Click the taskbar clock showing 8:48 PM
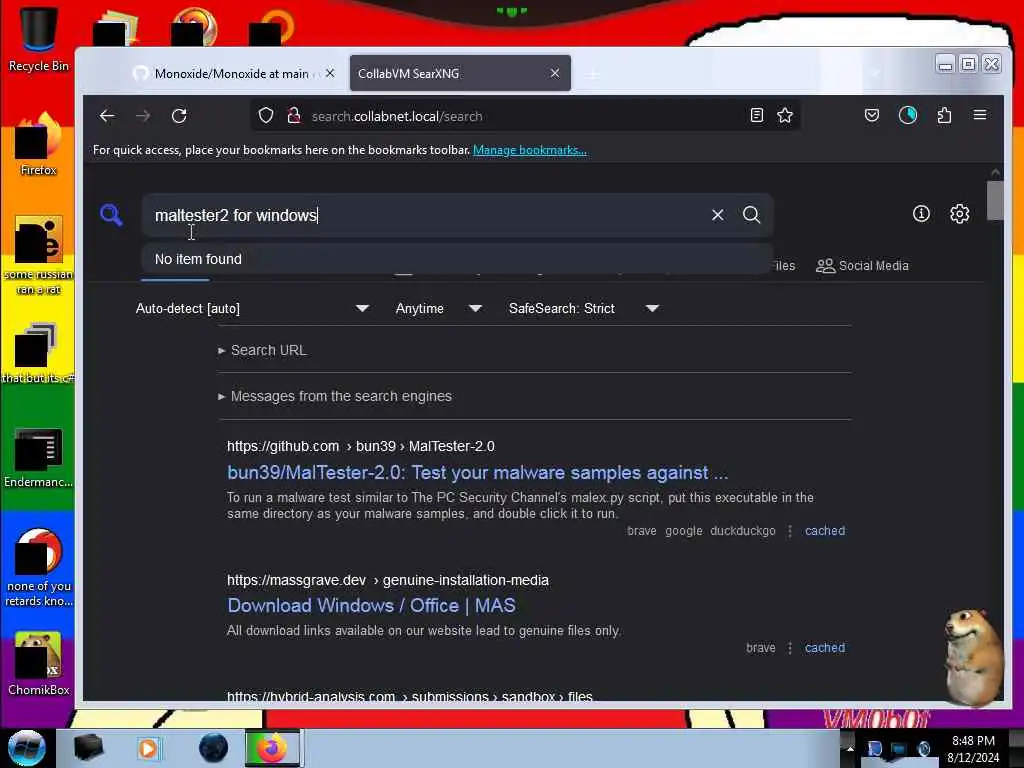The width and height of the screenshot is (1024, 768). pos(973,749)
